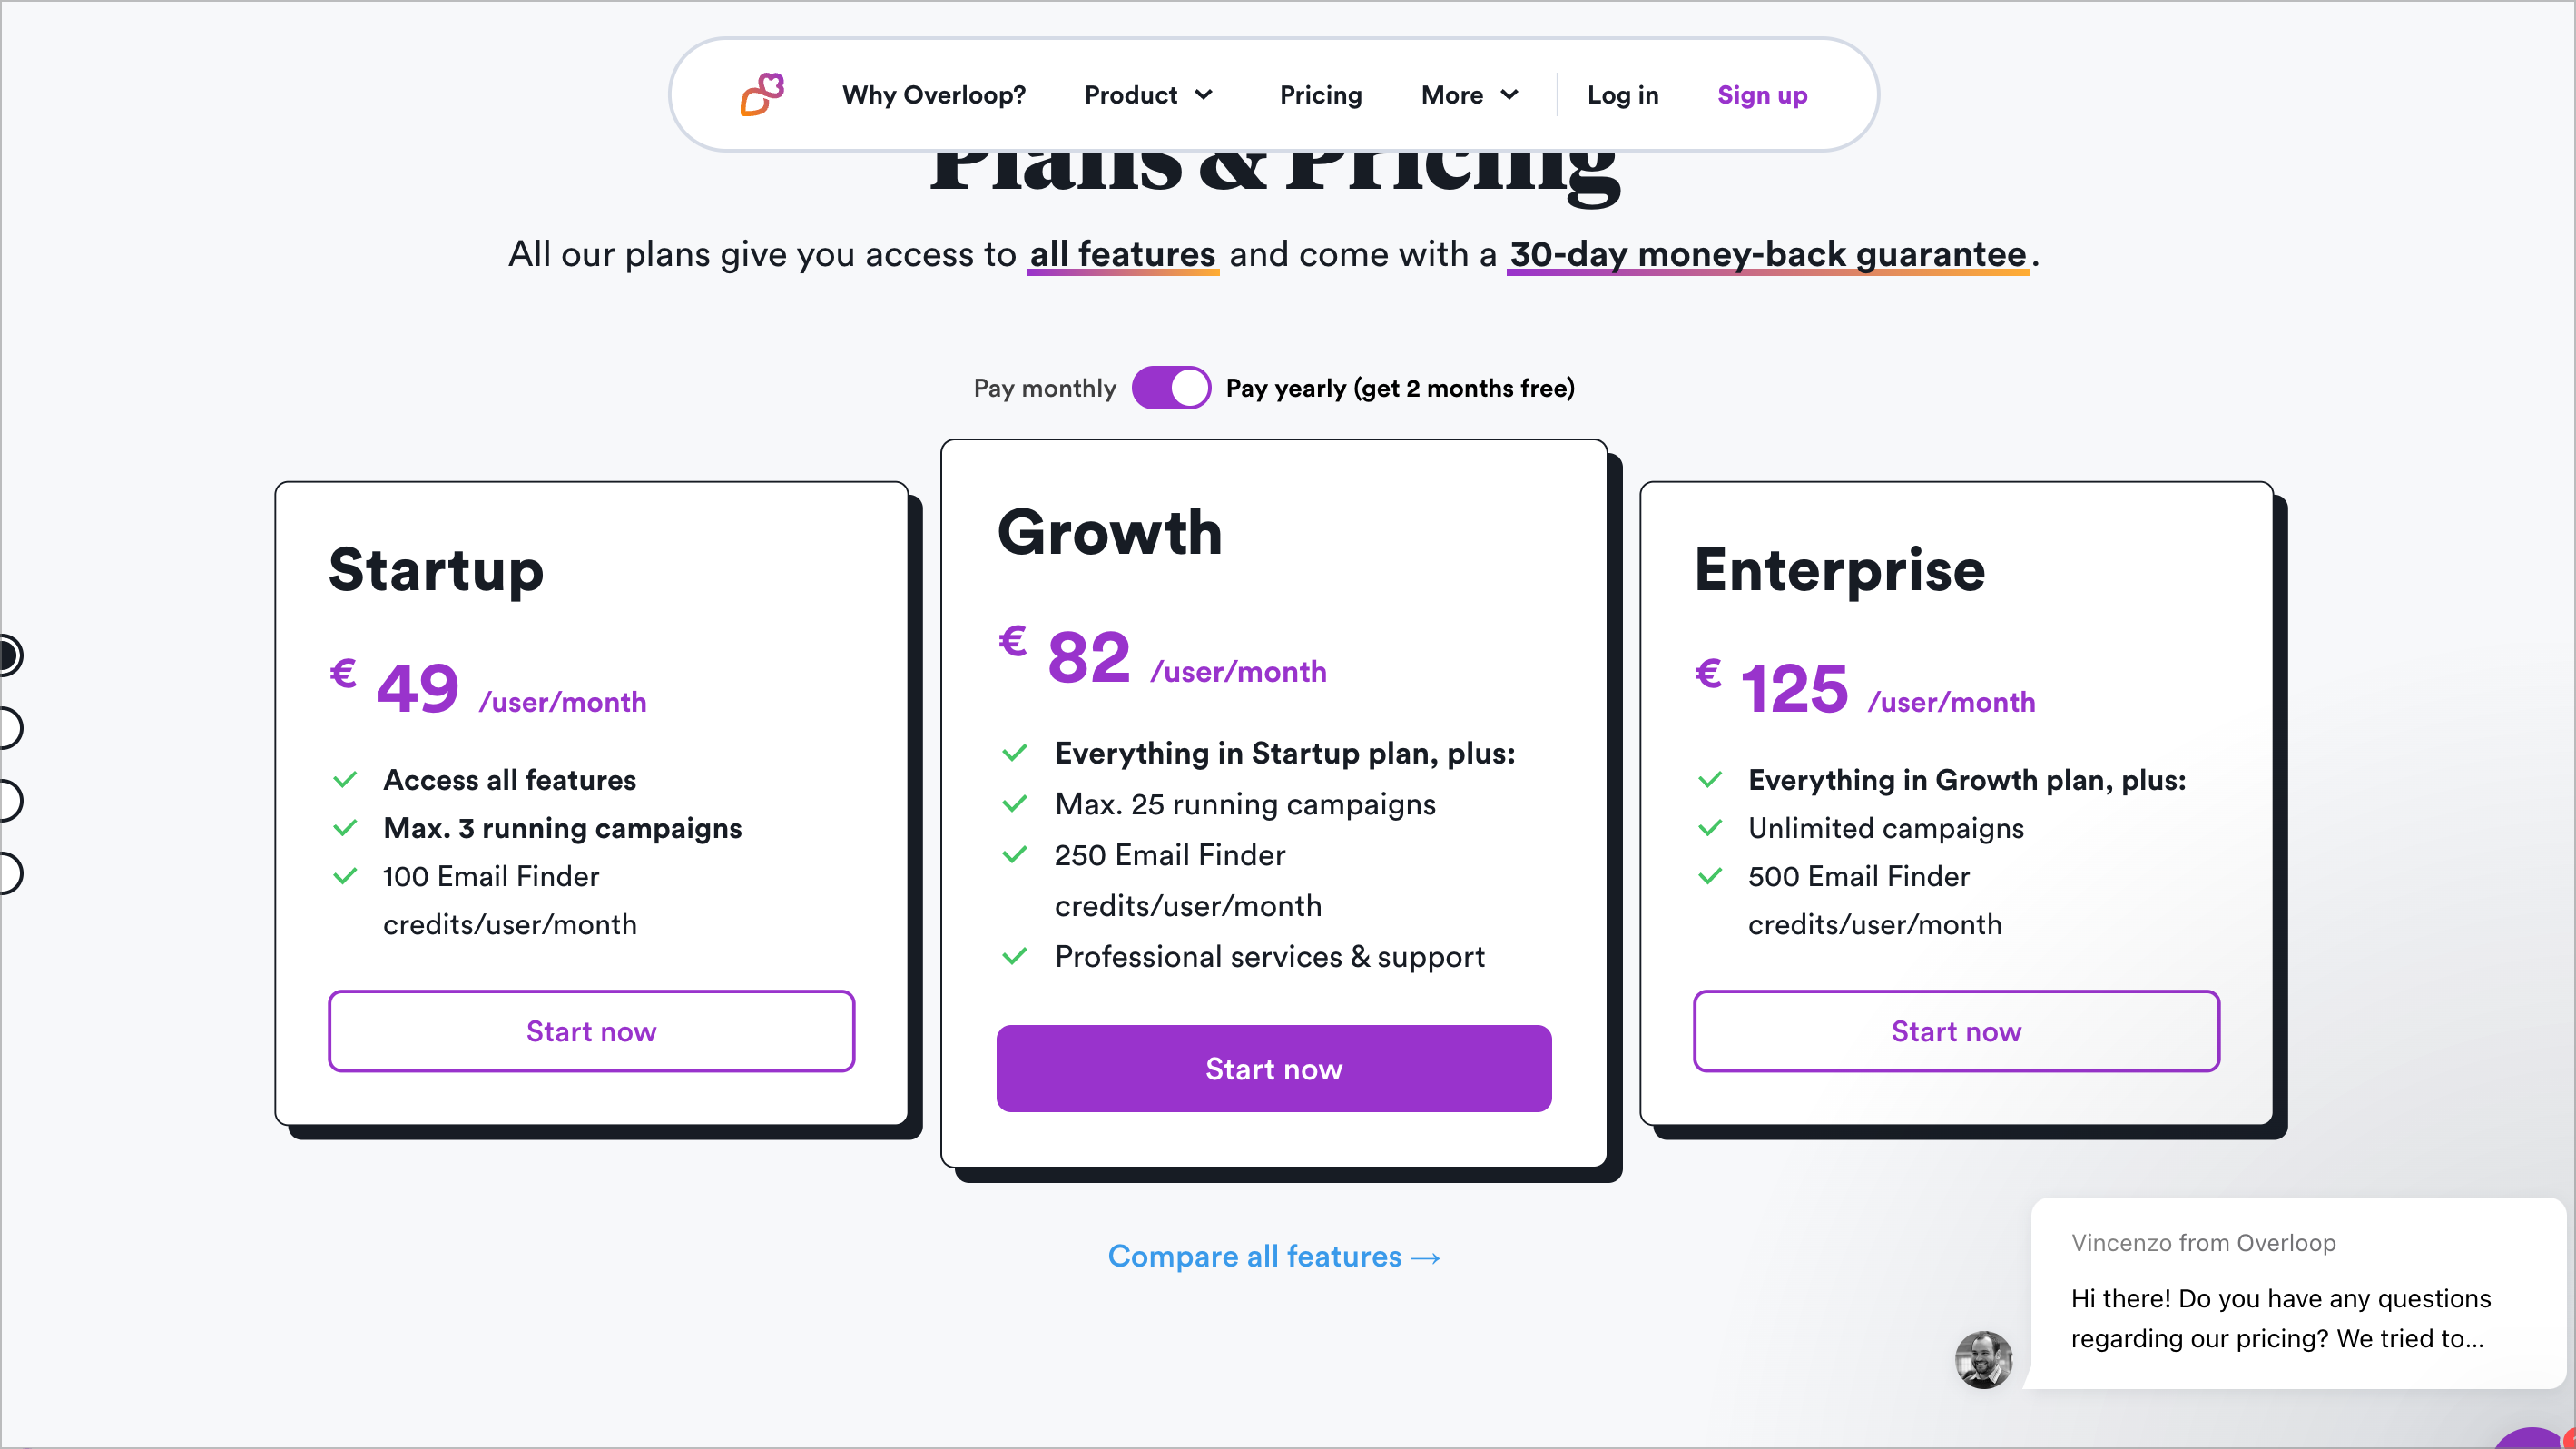The image size is (2576, 1449).
Task: Click checkmark next to Unlimited campaigns
Action: pyautogui.click(x=1710, y=828)
